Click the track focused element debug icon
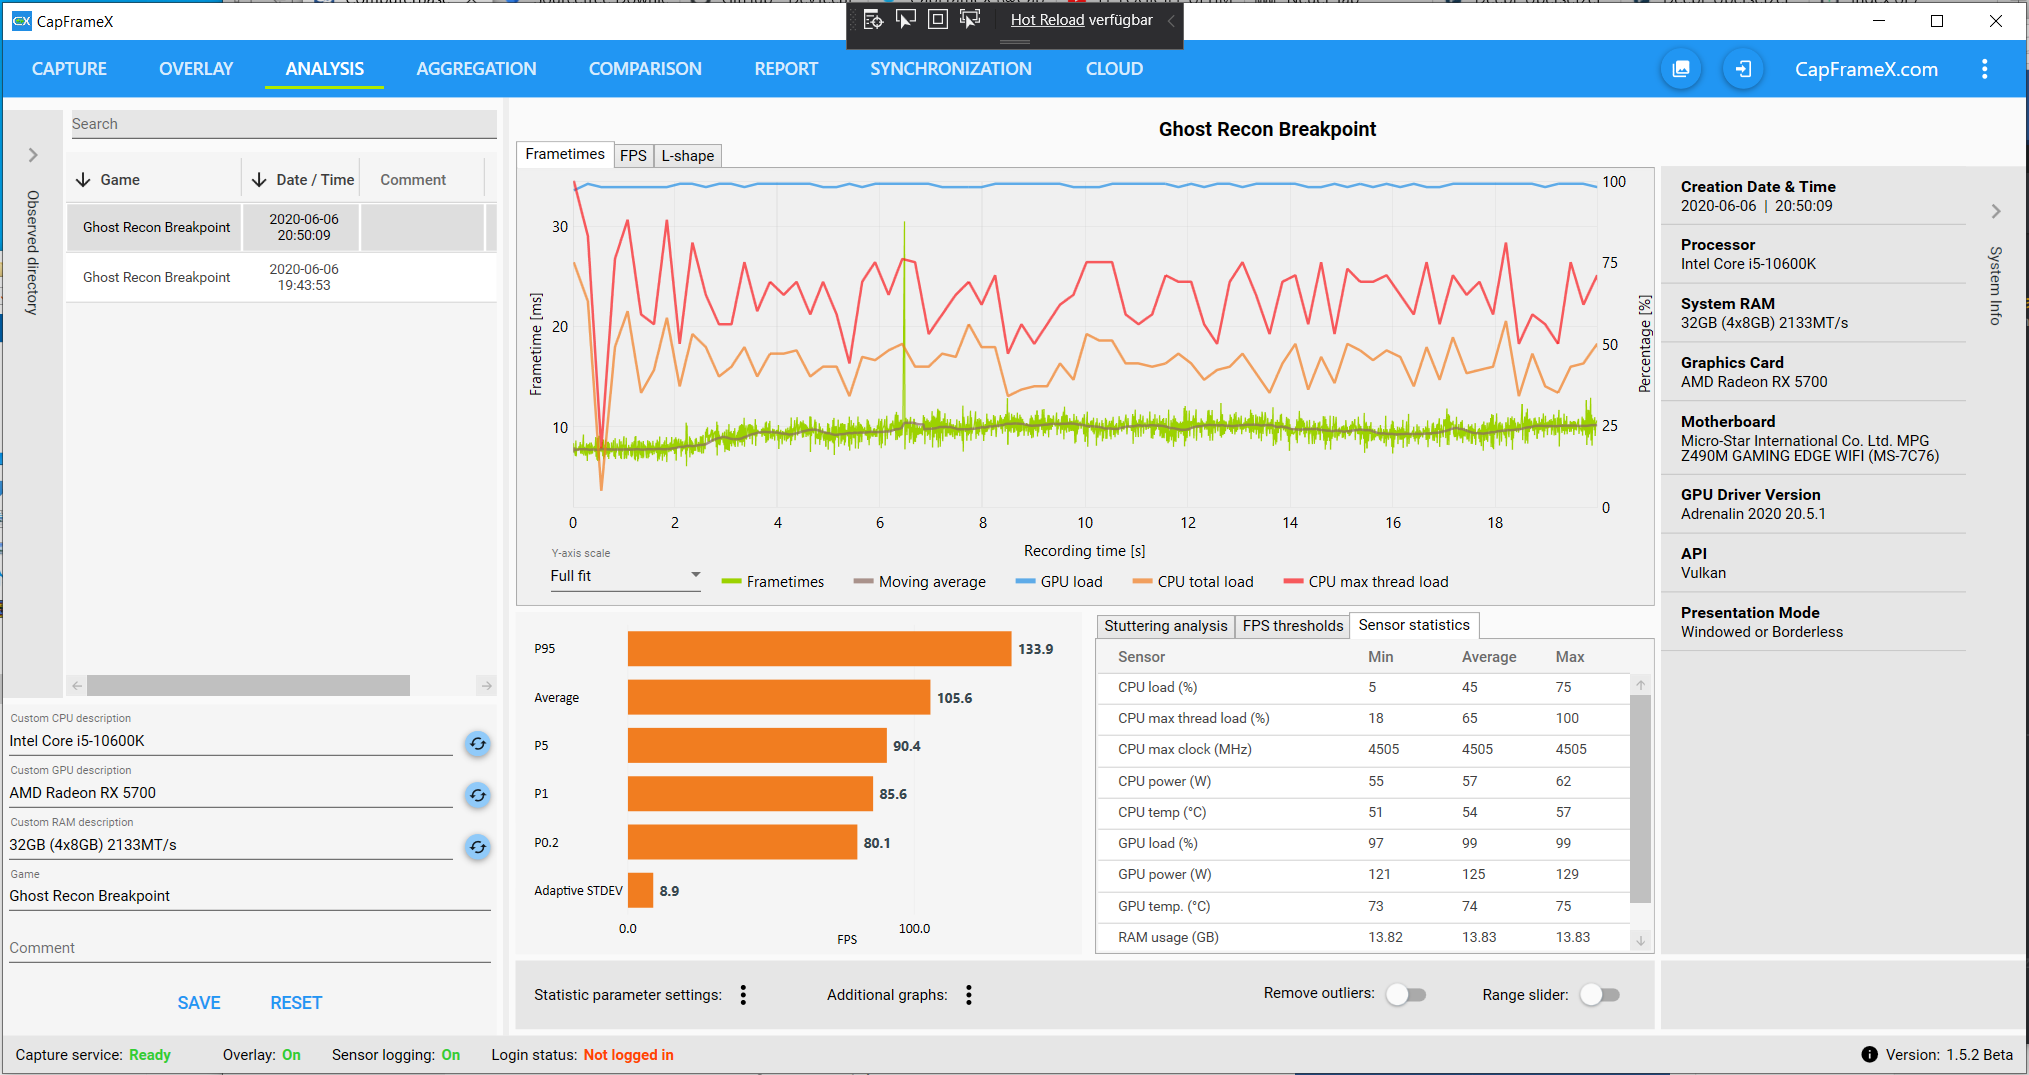Viewport: 2029px width, 1075px height. 970,19
